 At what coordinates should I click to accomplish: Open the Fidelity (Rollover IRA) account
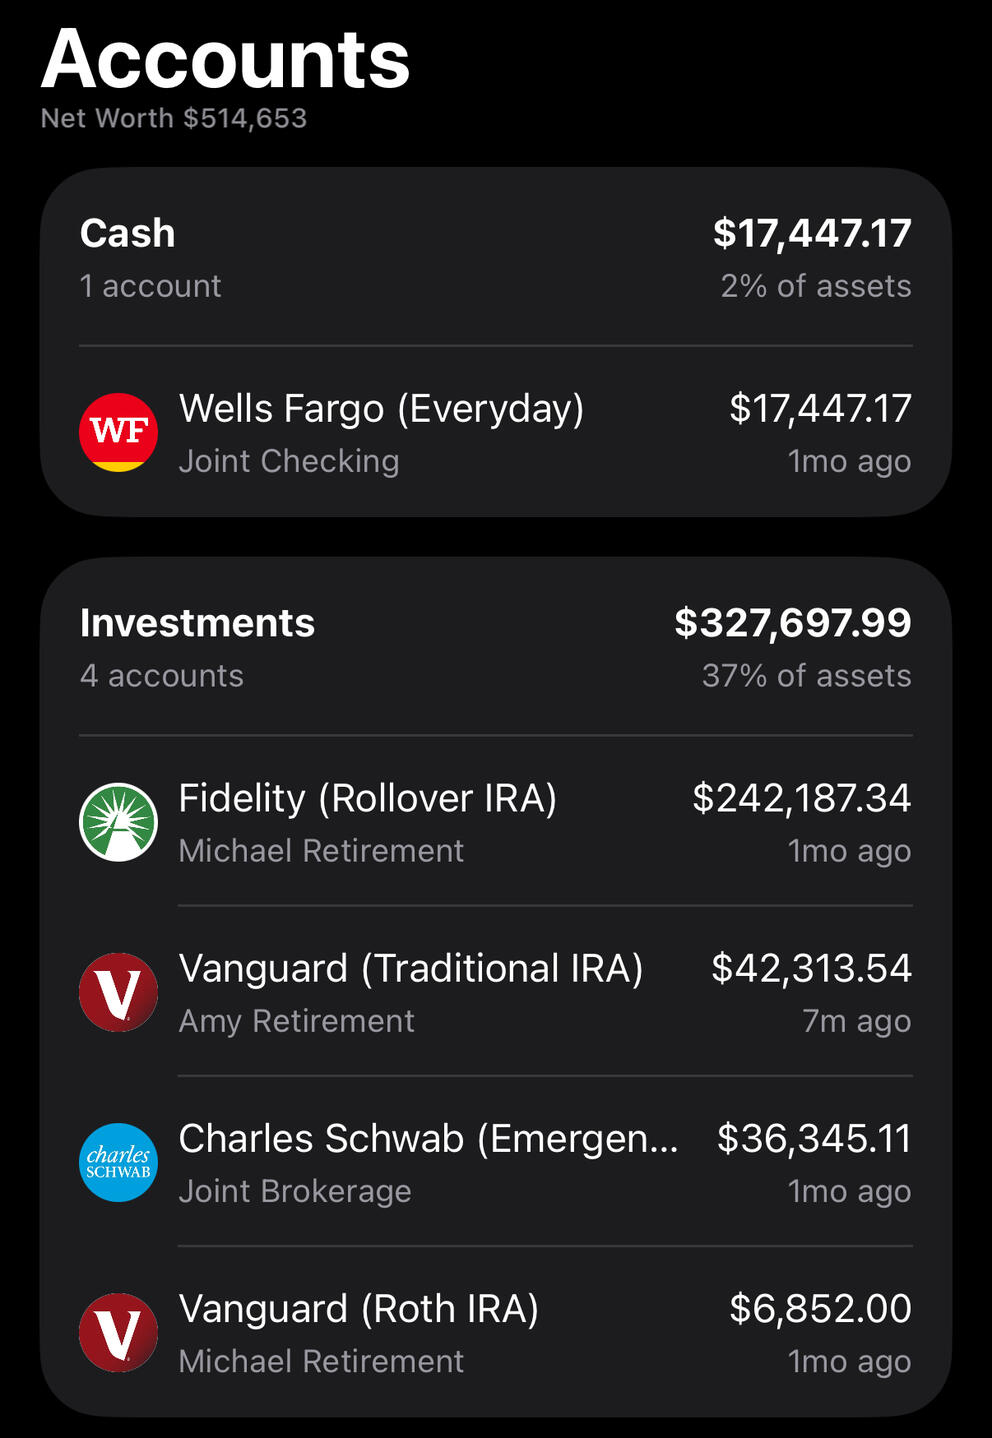tap(367, 798)
